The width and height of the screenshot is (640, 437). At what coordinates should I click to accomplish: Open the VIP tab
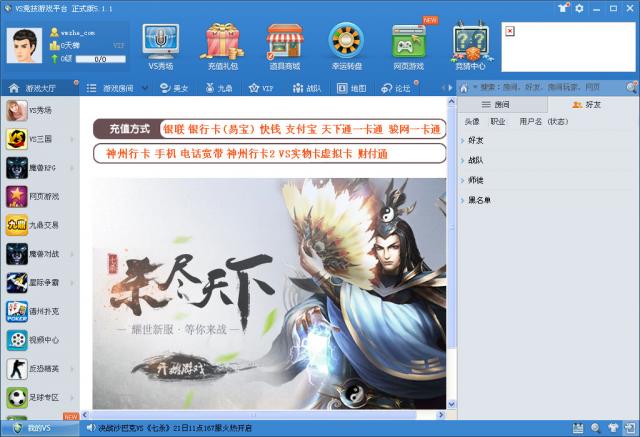[261, 88]
